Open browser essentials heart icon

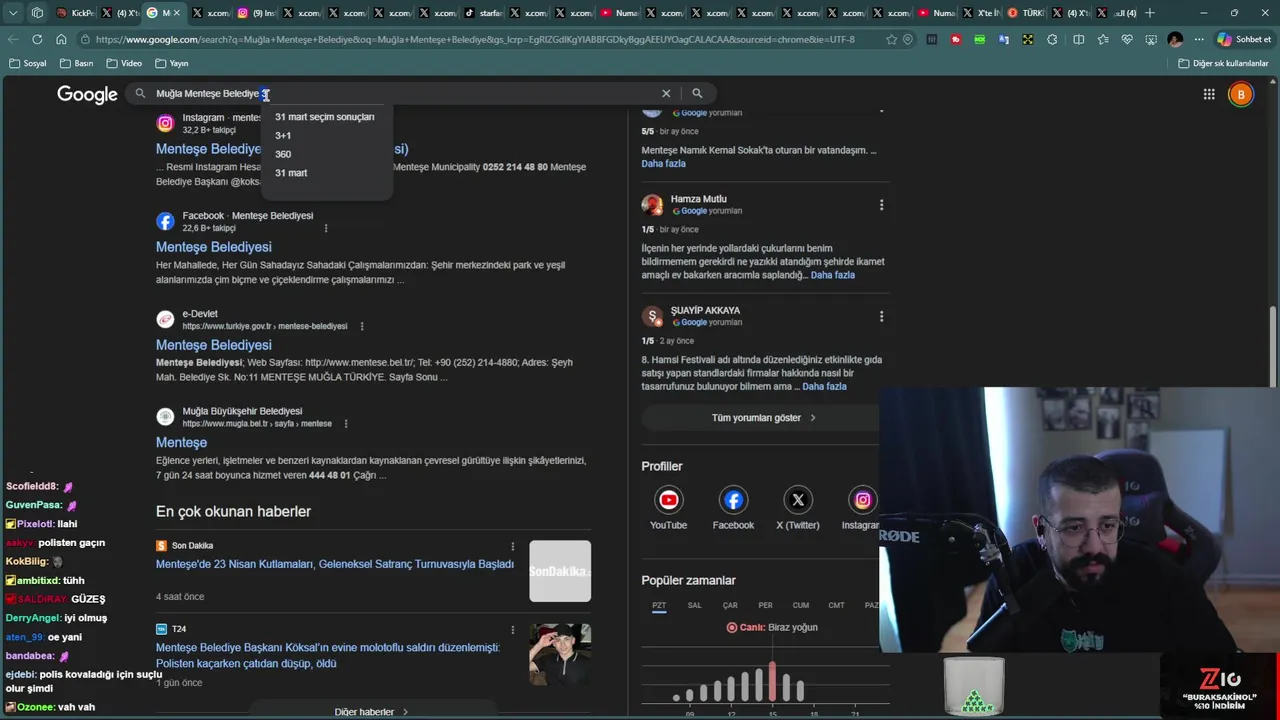1127,39
